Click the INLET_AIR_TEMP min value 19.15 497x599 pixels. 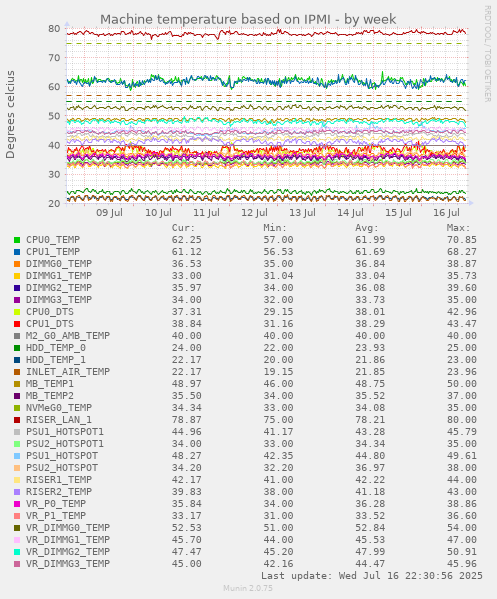tap(278, 372)
